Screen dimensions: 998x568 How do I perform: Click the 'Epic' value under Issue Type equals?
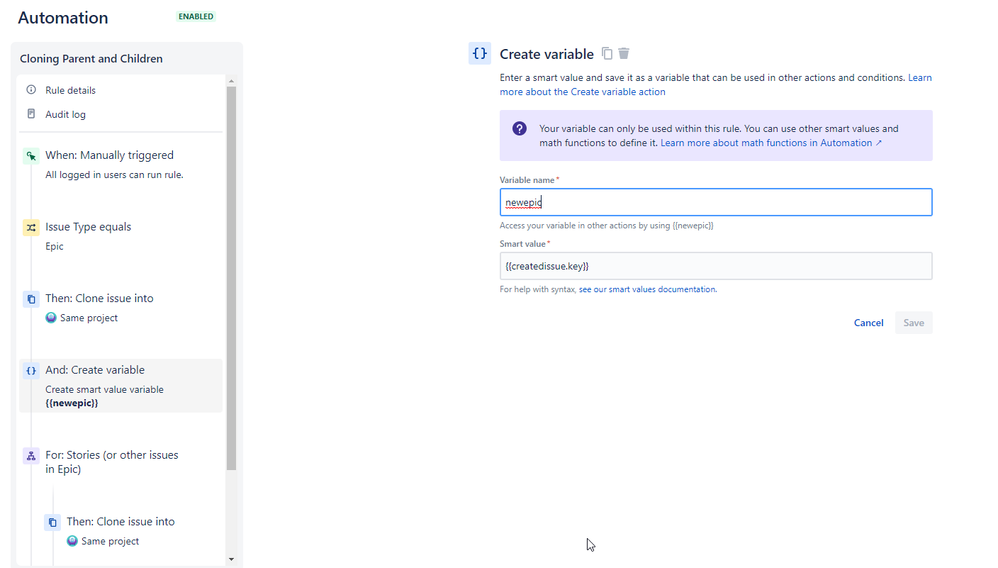(54, 246)
